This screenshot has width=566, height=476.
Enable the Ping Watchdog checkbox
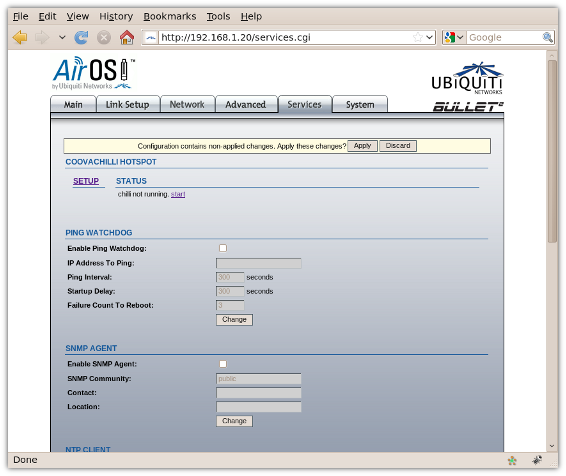(x=223, y=248)
